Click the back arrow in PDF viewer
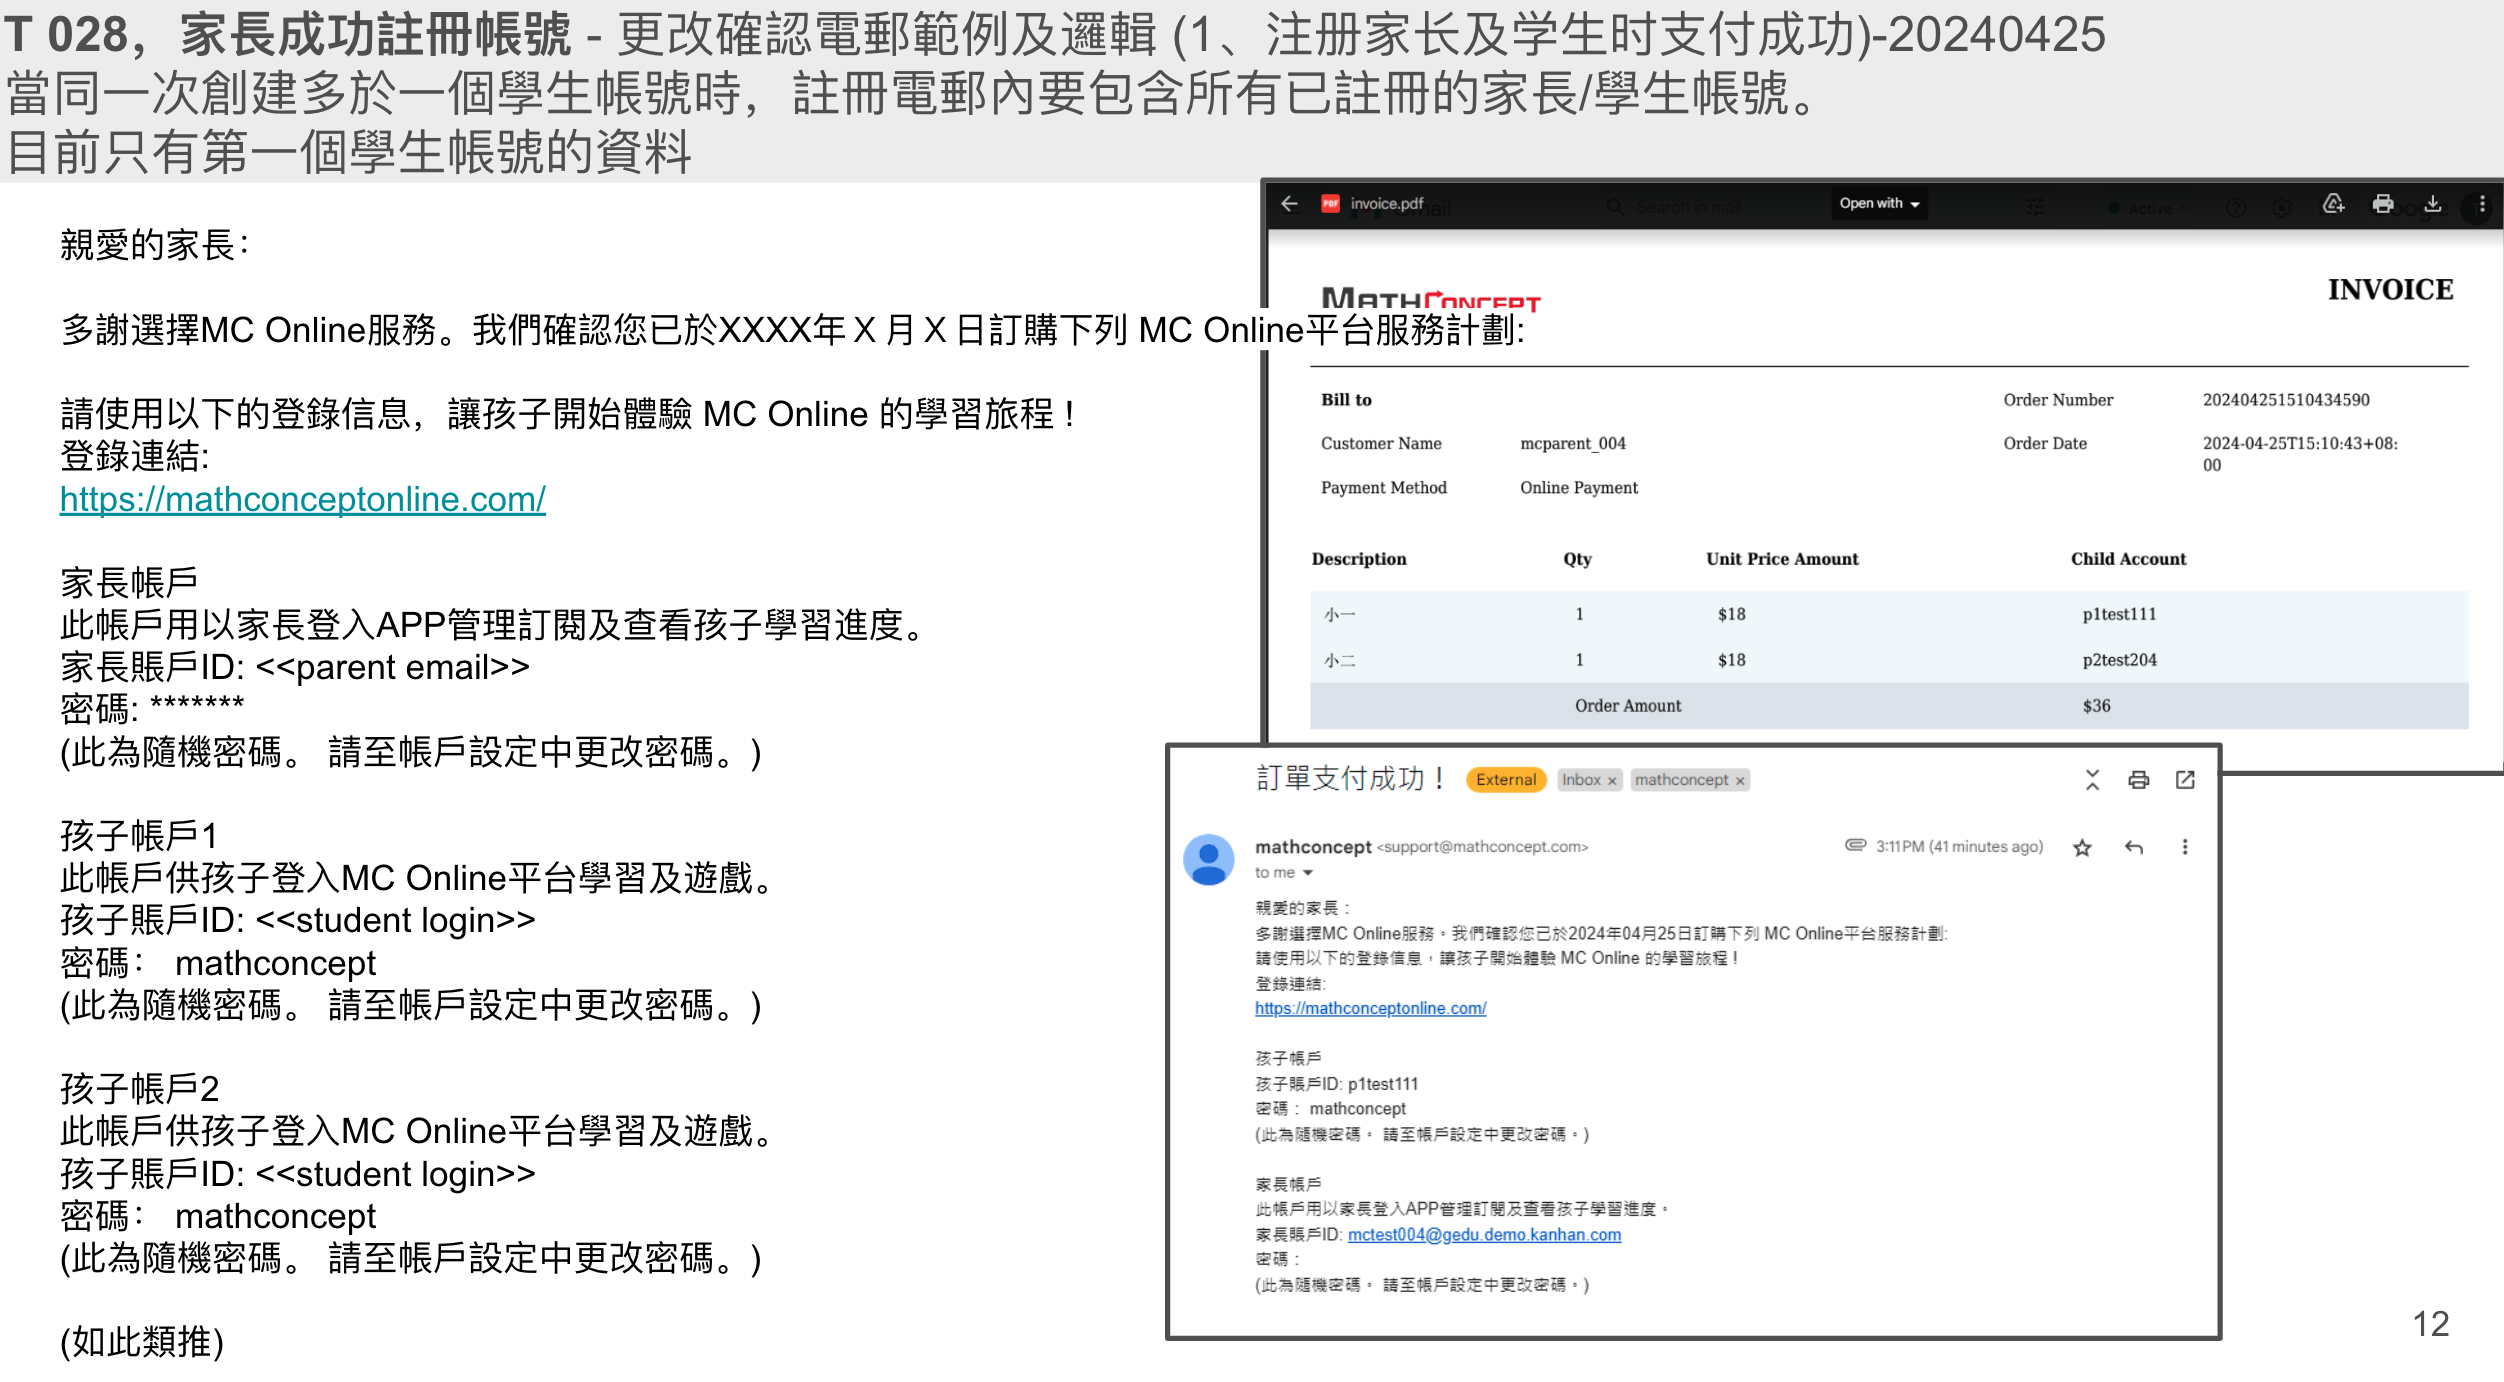The height and width of the screenshot is (1382, 2504). pyautogui.click(x=1289, y=204)
